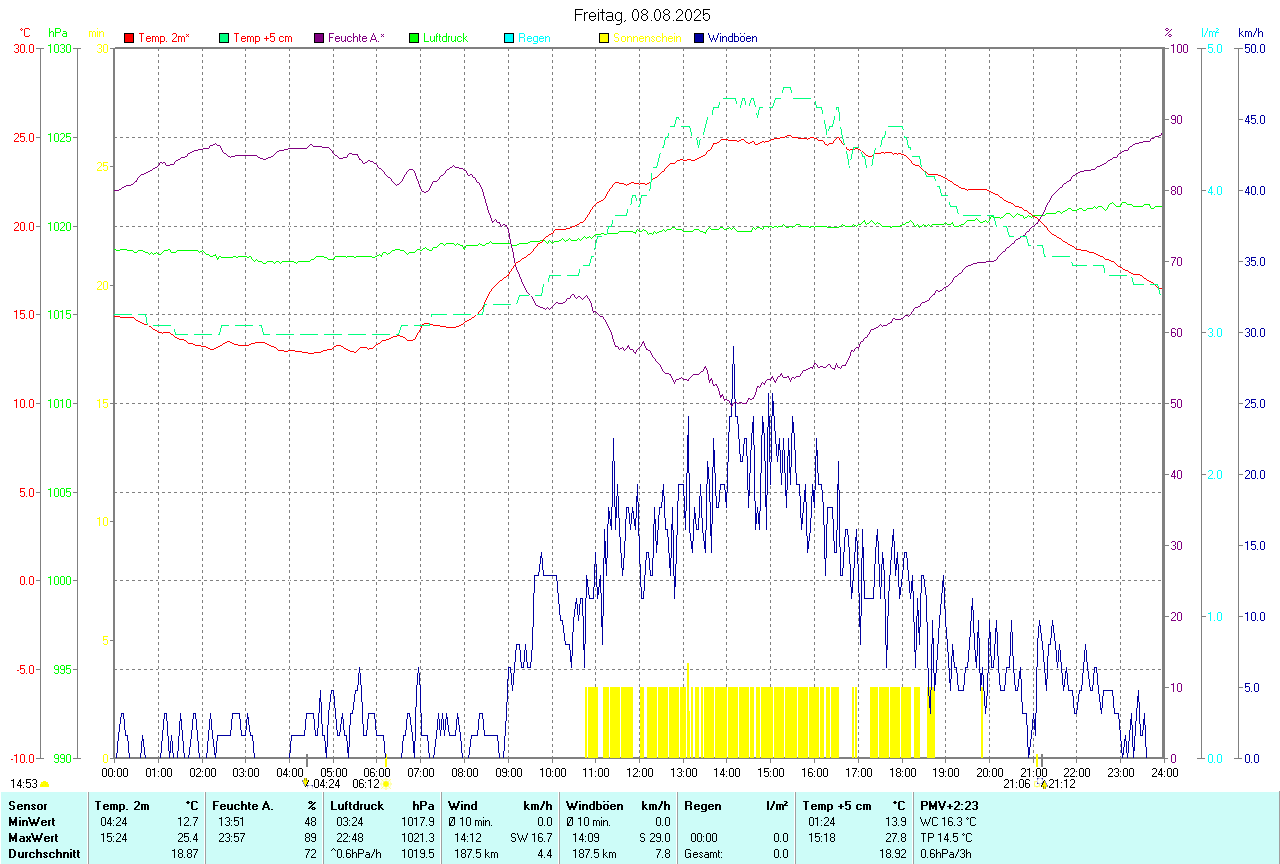
Task: Click the chart title 'Freitag, 08.08.2025'
Action: pos(642,15)
